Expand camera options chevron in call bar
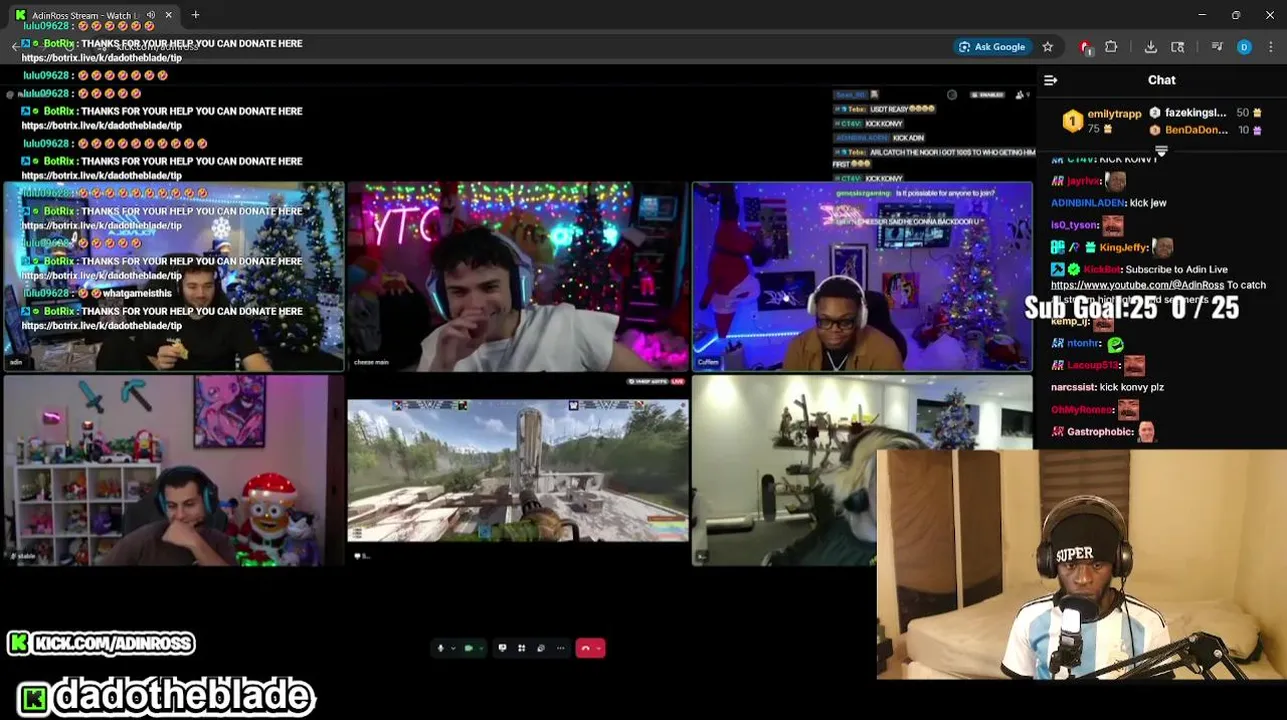 [x=481, y=648]
